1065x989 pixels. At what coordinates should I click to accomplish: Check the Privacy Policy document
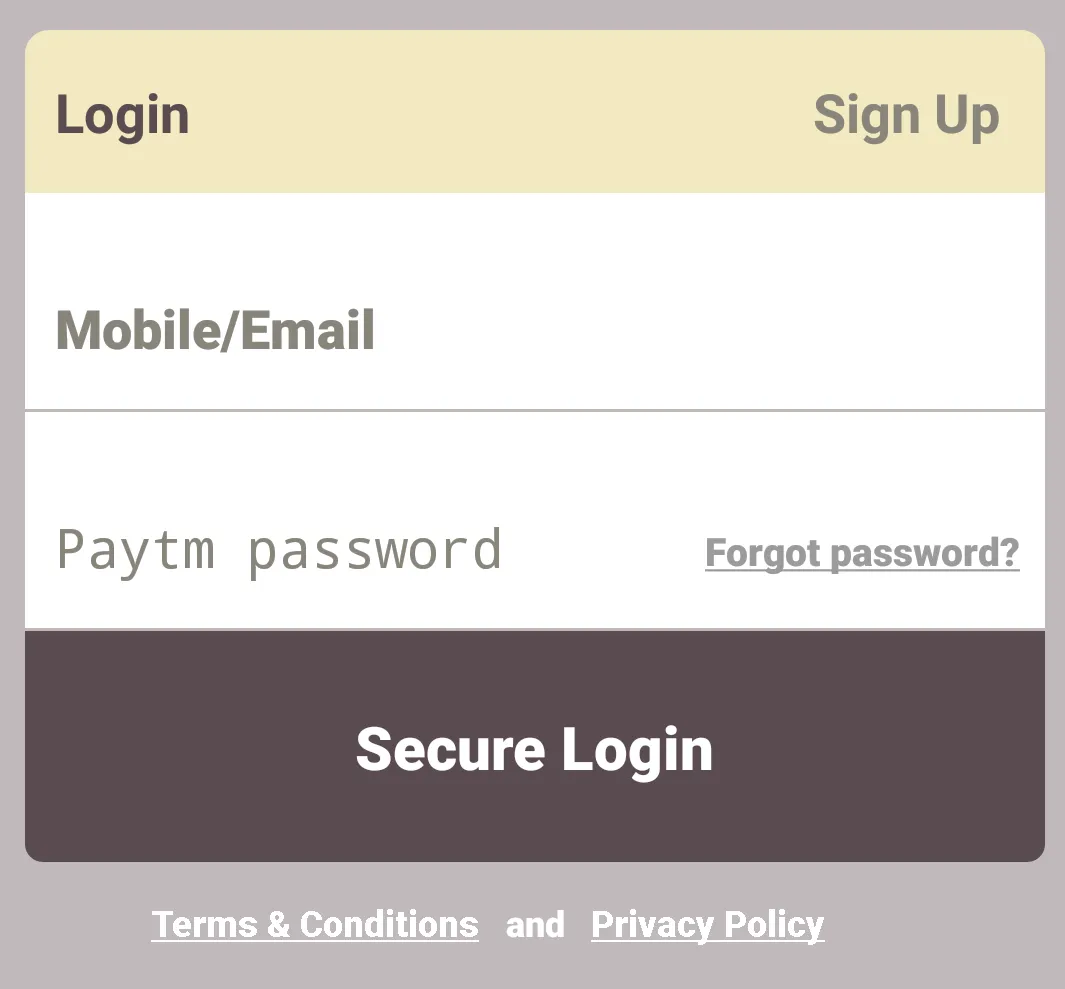pyautogui.click(x=707, y=924)
